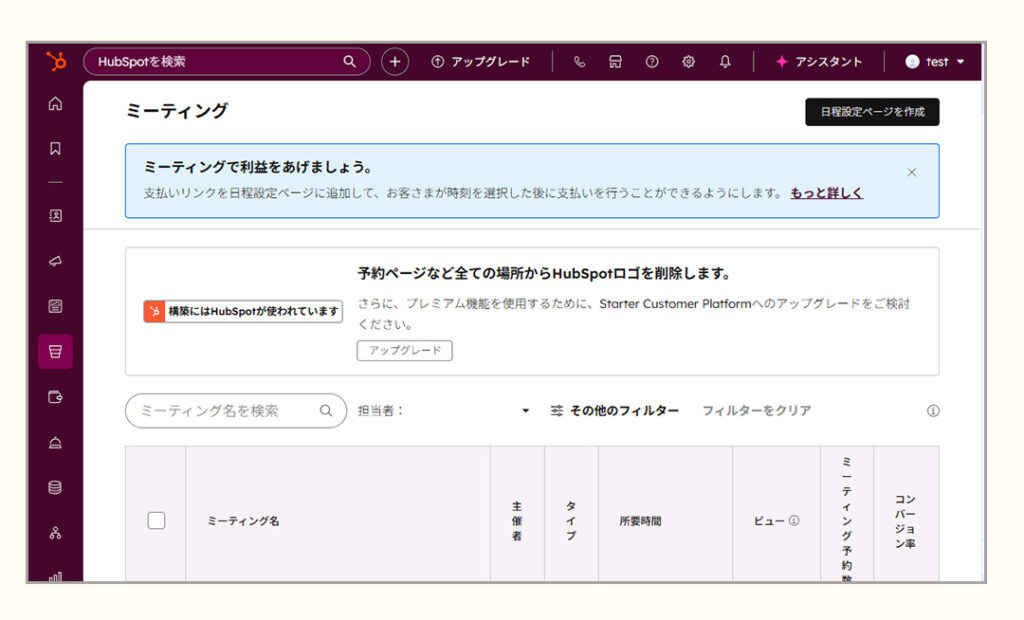Open the marketplace store icon

coord(615,62)
